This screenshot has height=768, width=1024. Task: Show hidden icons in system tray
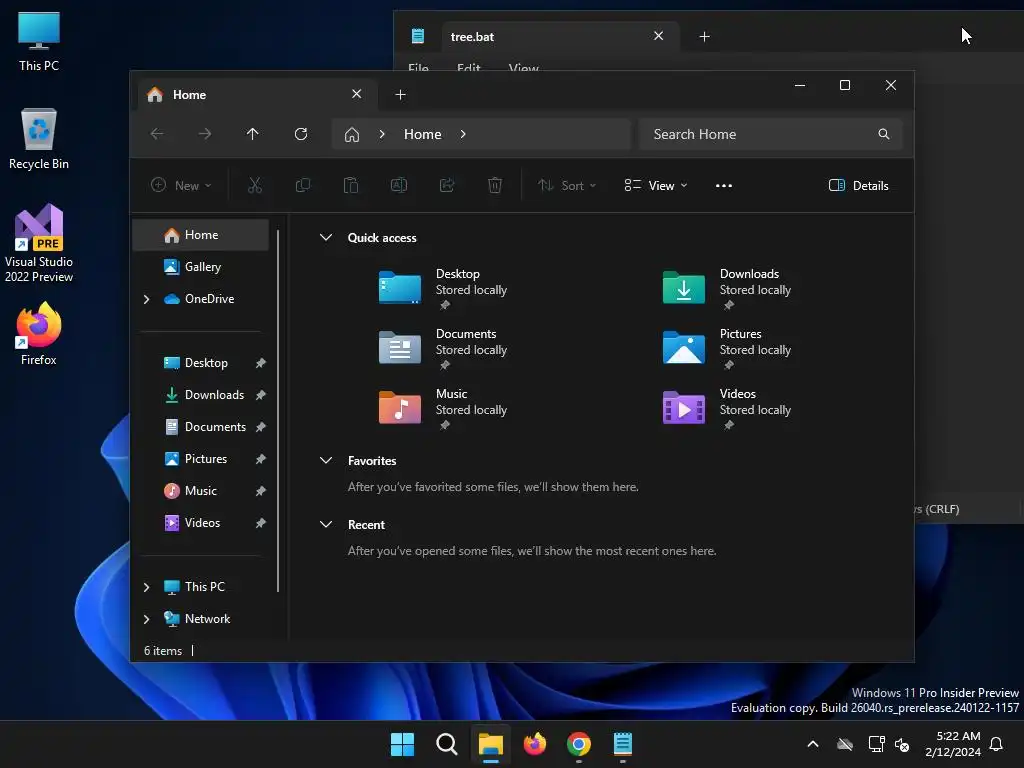click(813, 744)
